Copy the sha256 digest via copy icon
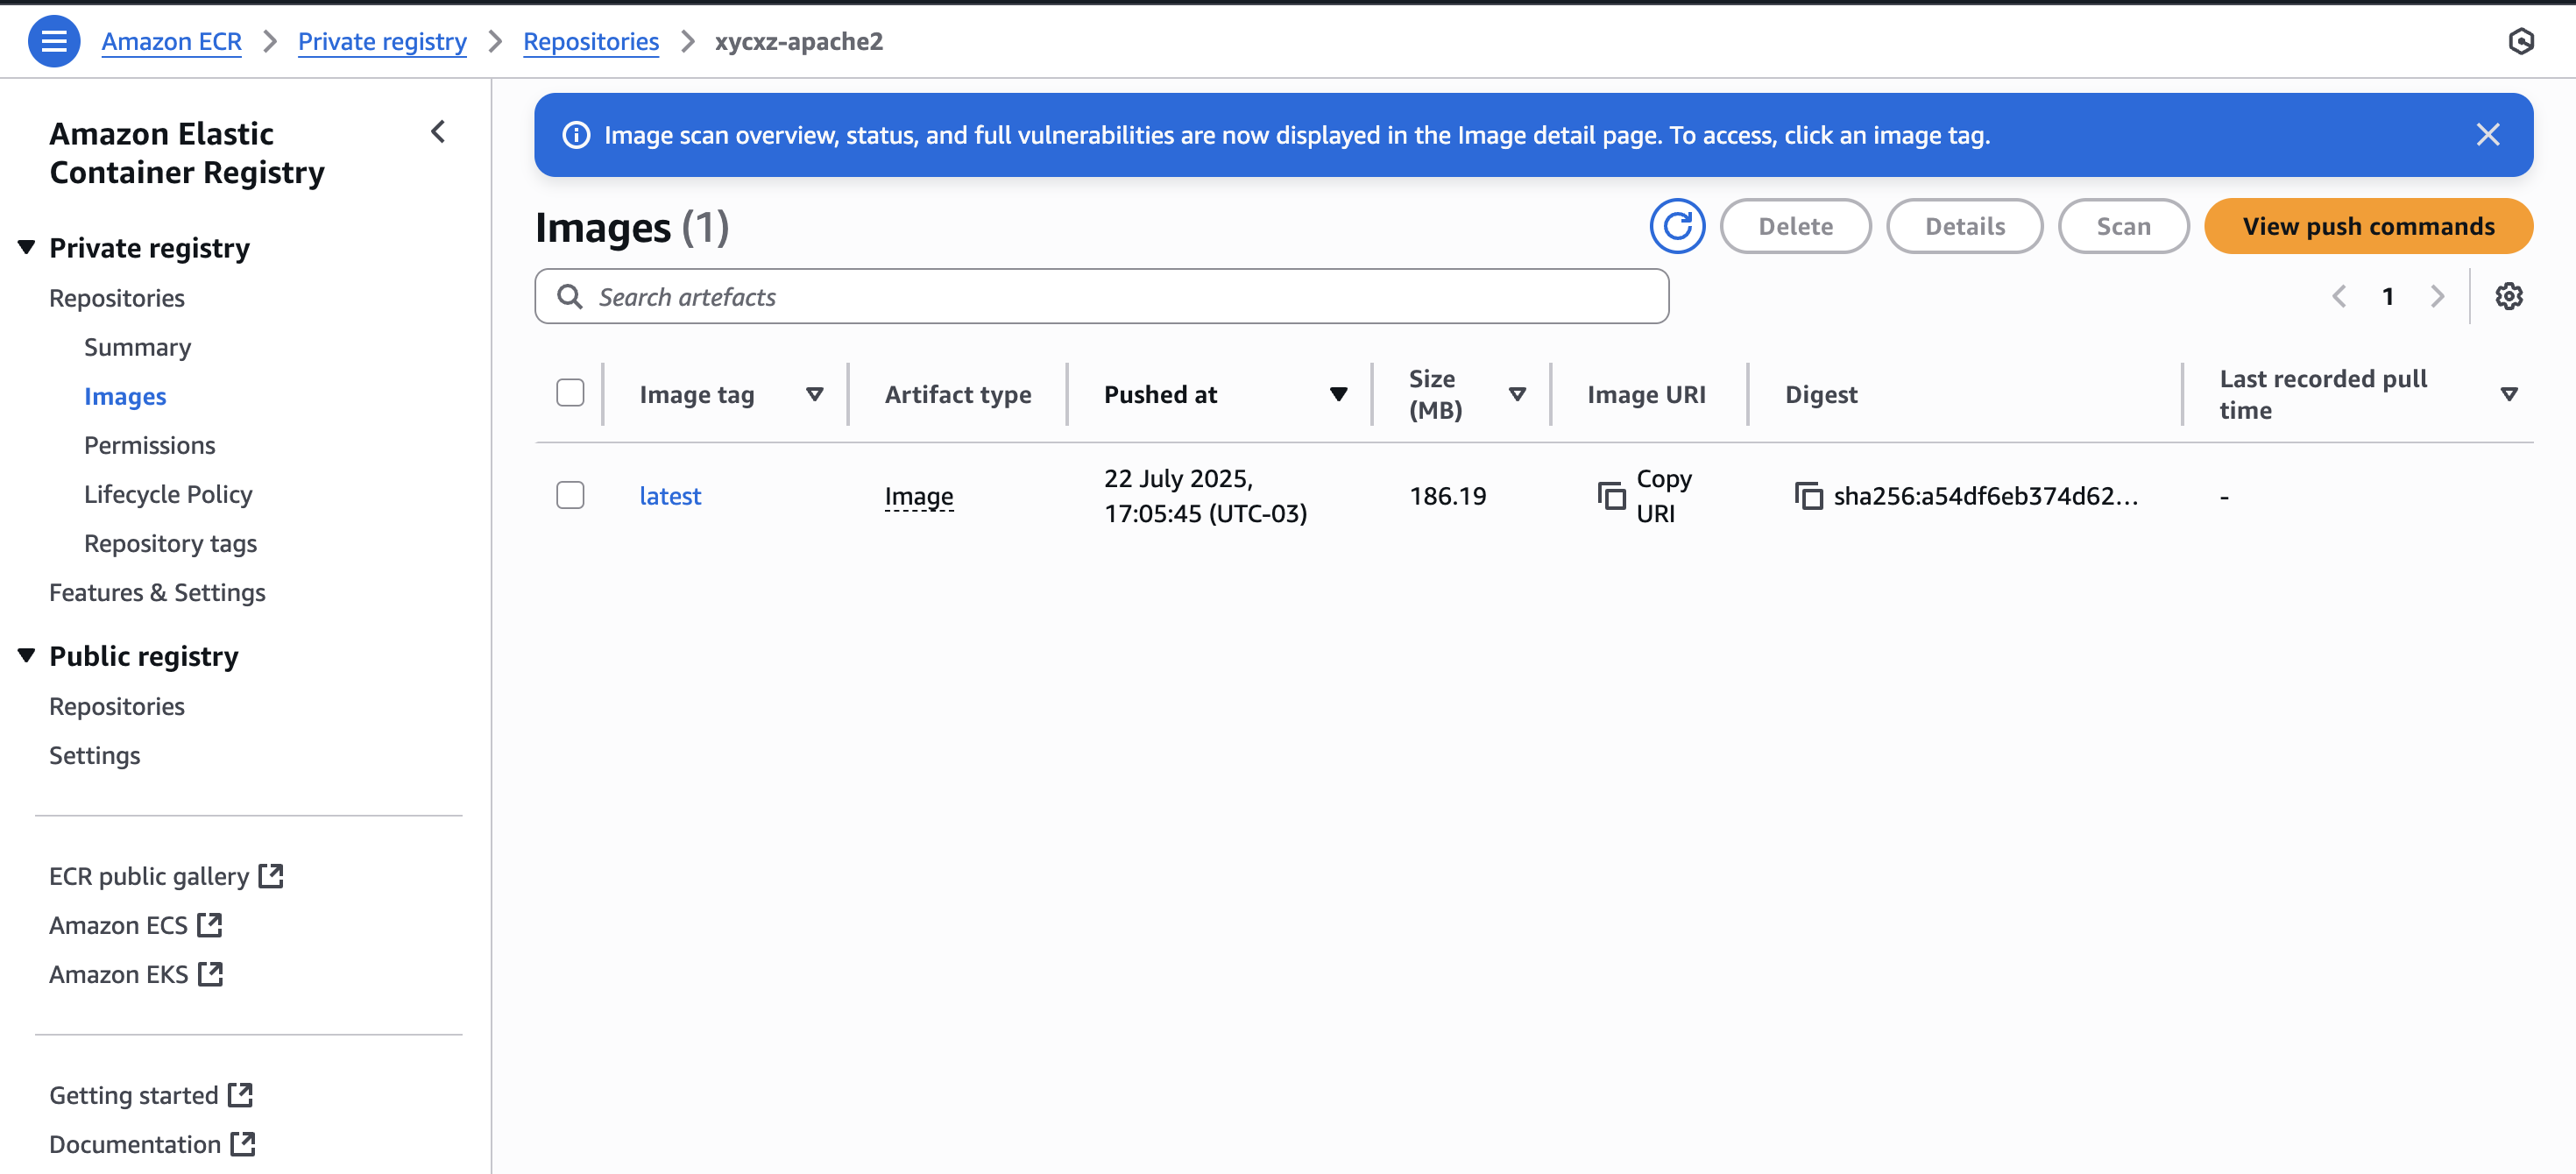 [x=1808, y=495]
